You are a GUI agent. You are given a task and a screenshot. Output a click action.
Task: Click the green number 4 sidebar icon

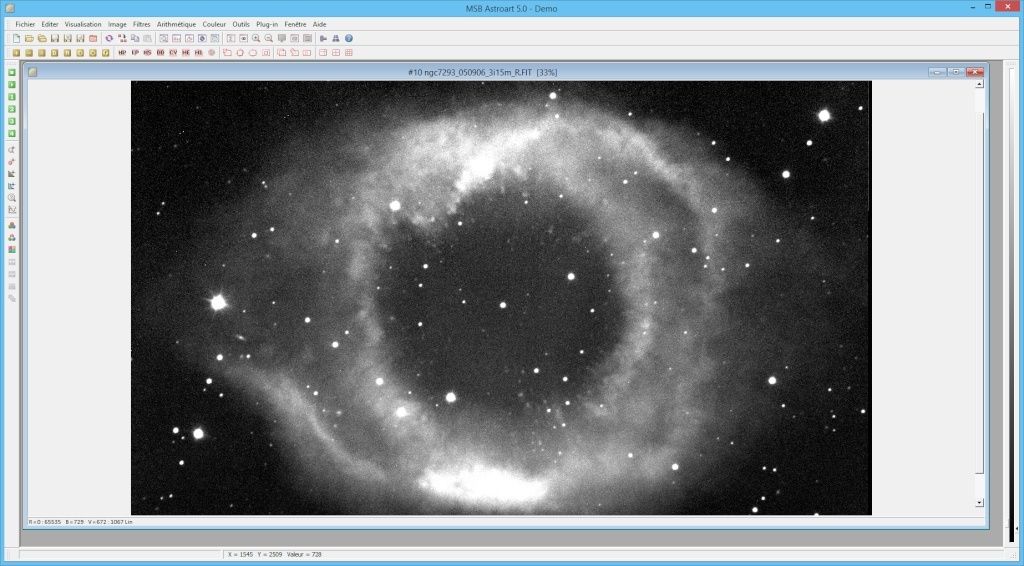tap(12, 133)
